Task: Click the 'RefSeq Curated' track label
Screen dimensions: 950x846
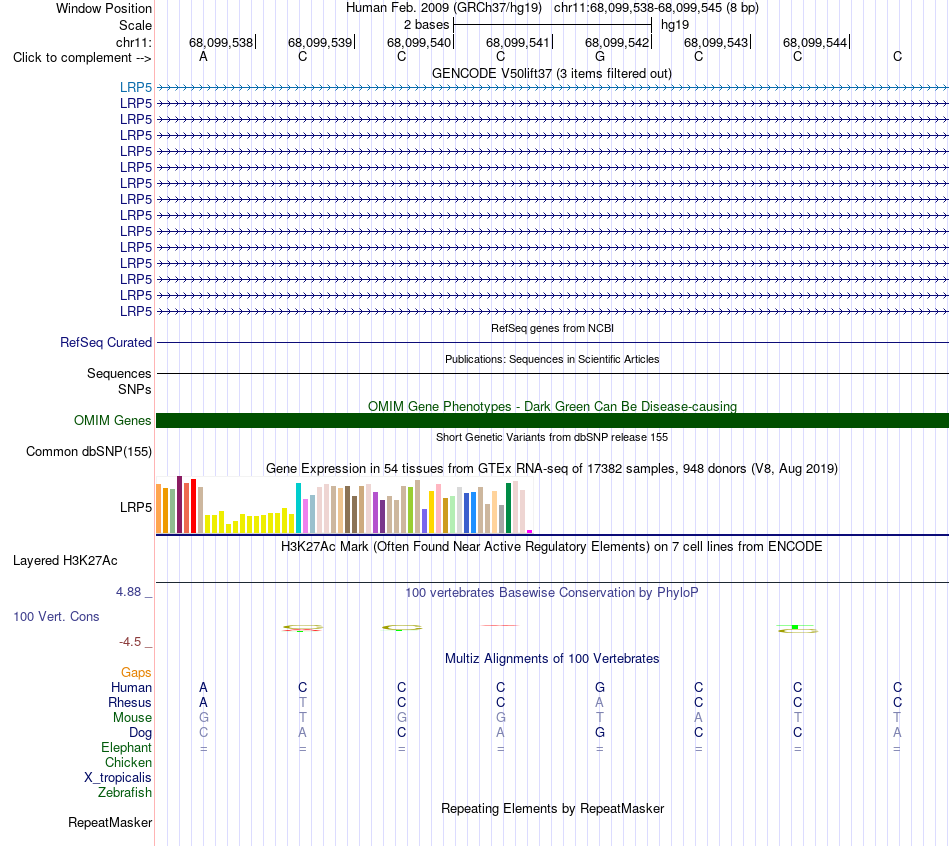Action: (106, 342)
